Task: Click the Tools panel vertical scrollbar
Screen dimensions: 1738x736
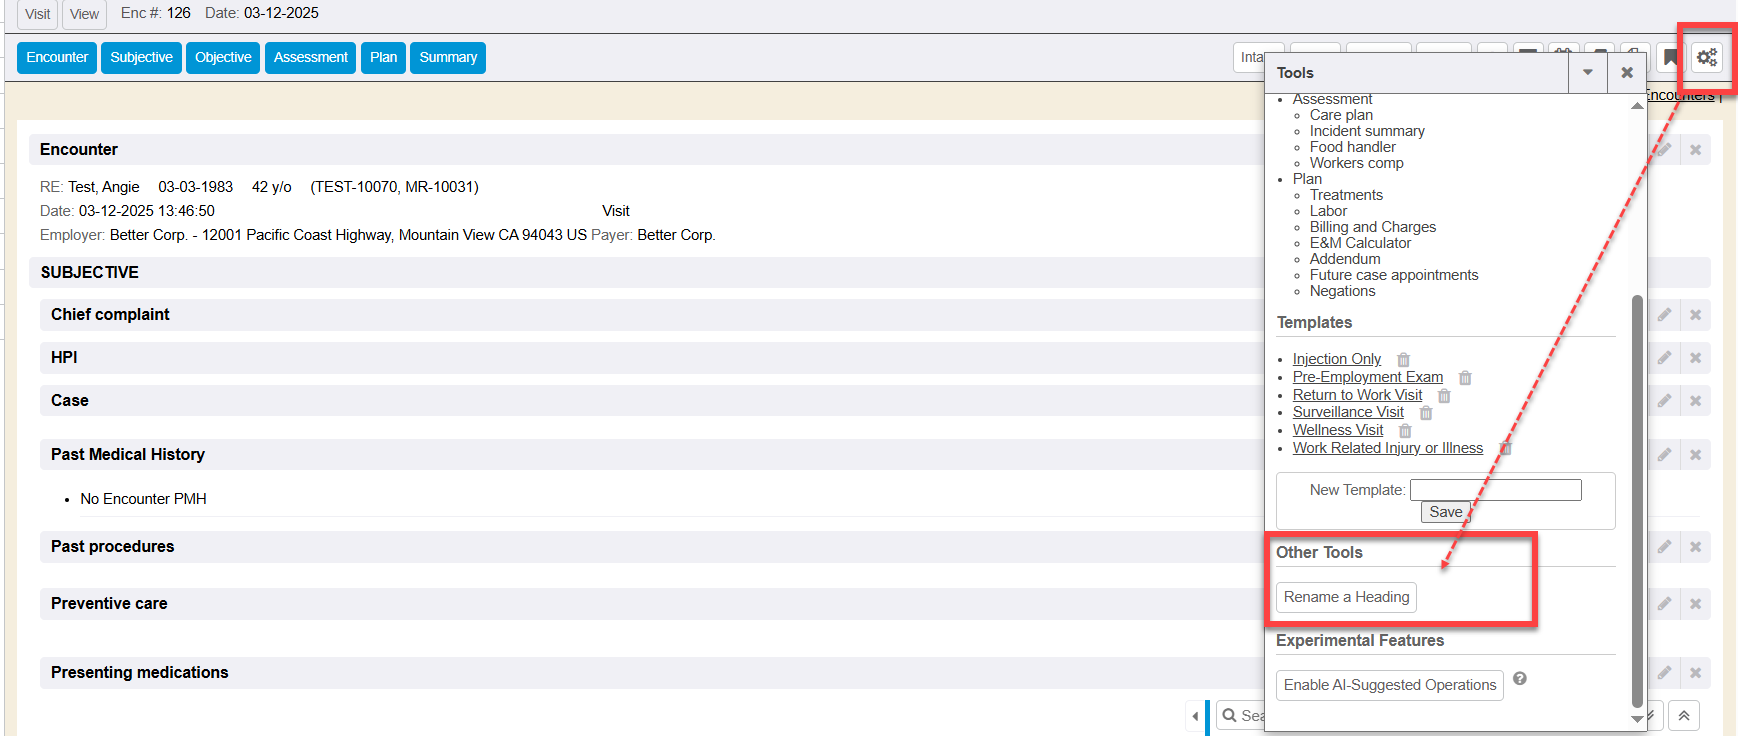Action: tap(1637, 500)
